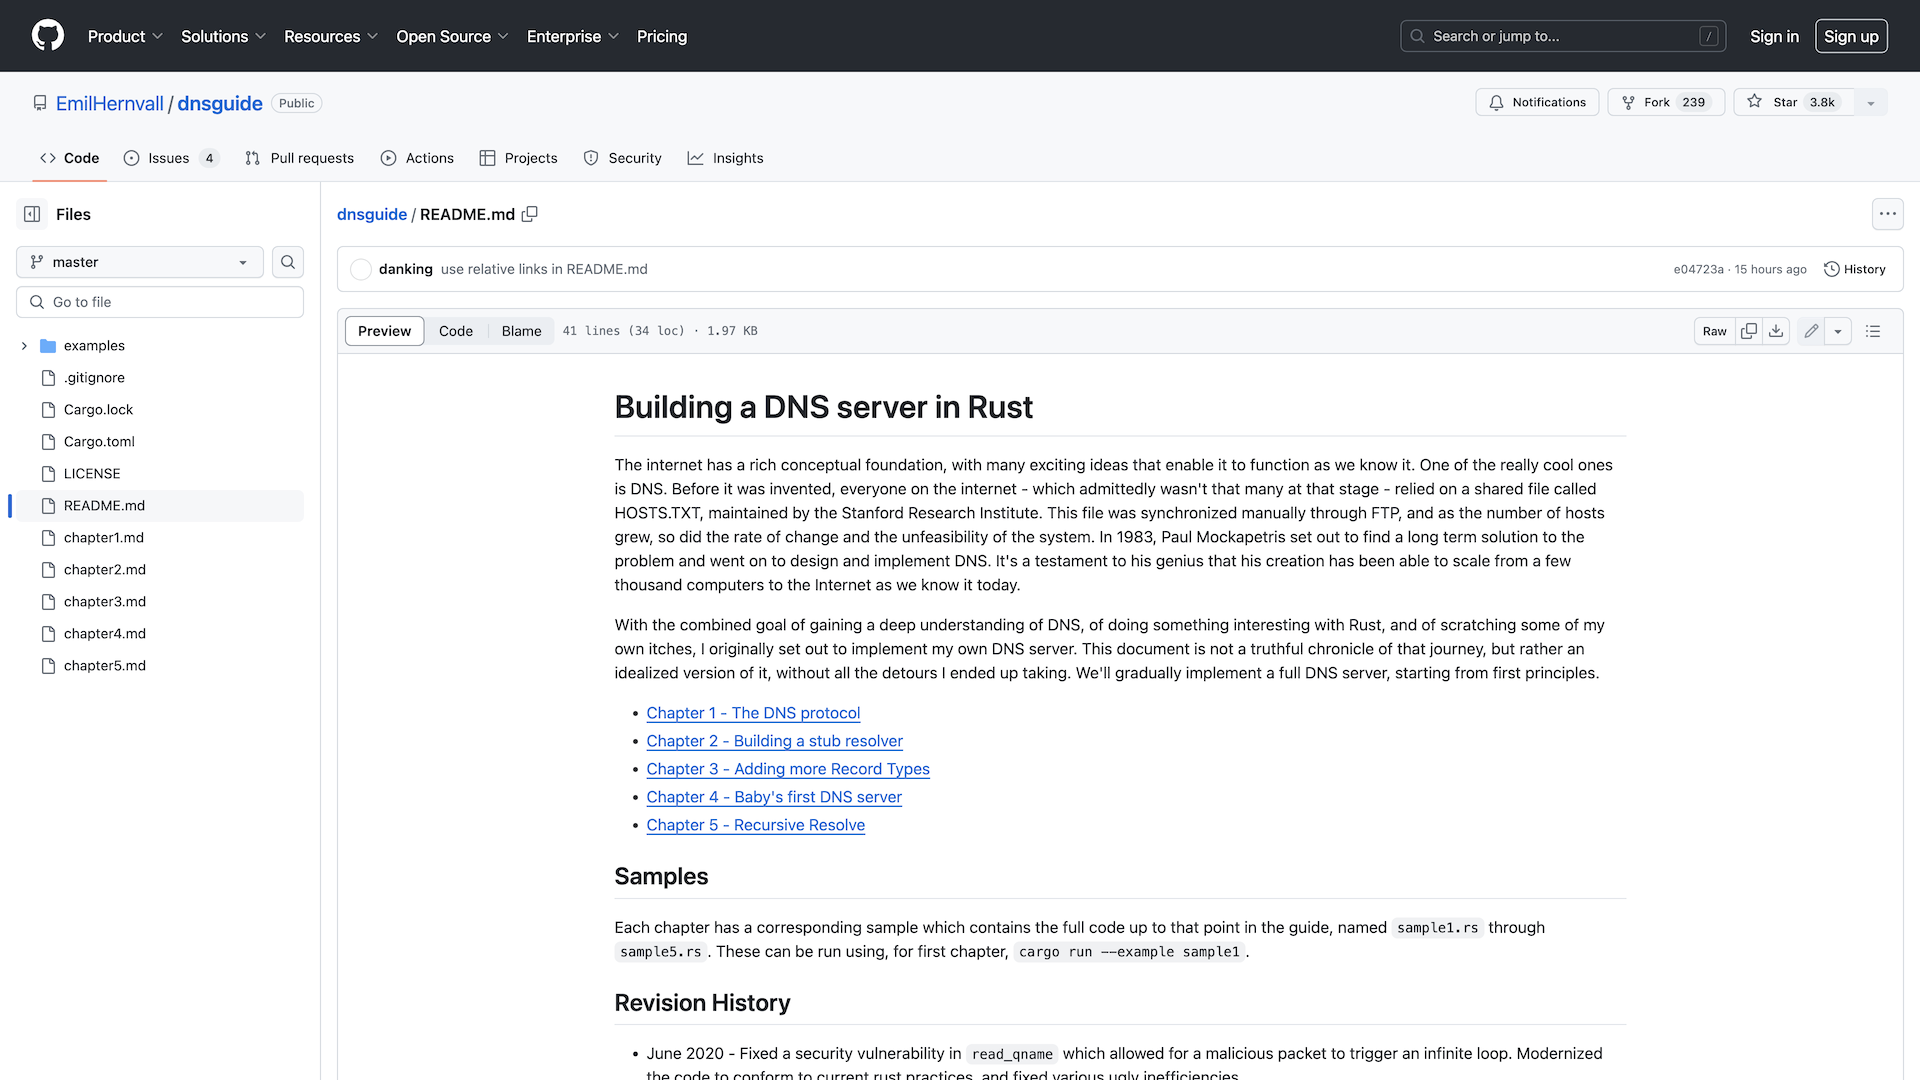Open Chapter 3 - Adding more Record Types

[788, 769]
